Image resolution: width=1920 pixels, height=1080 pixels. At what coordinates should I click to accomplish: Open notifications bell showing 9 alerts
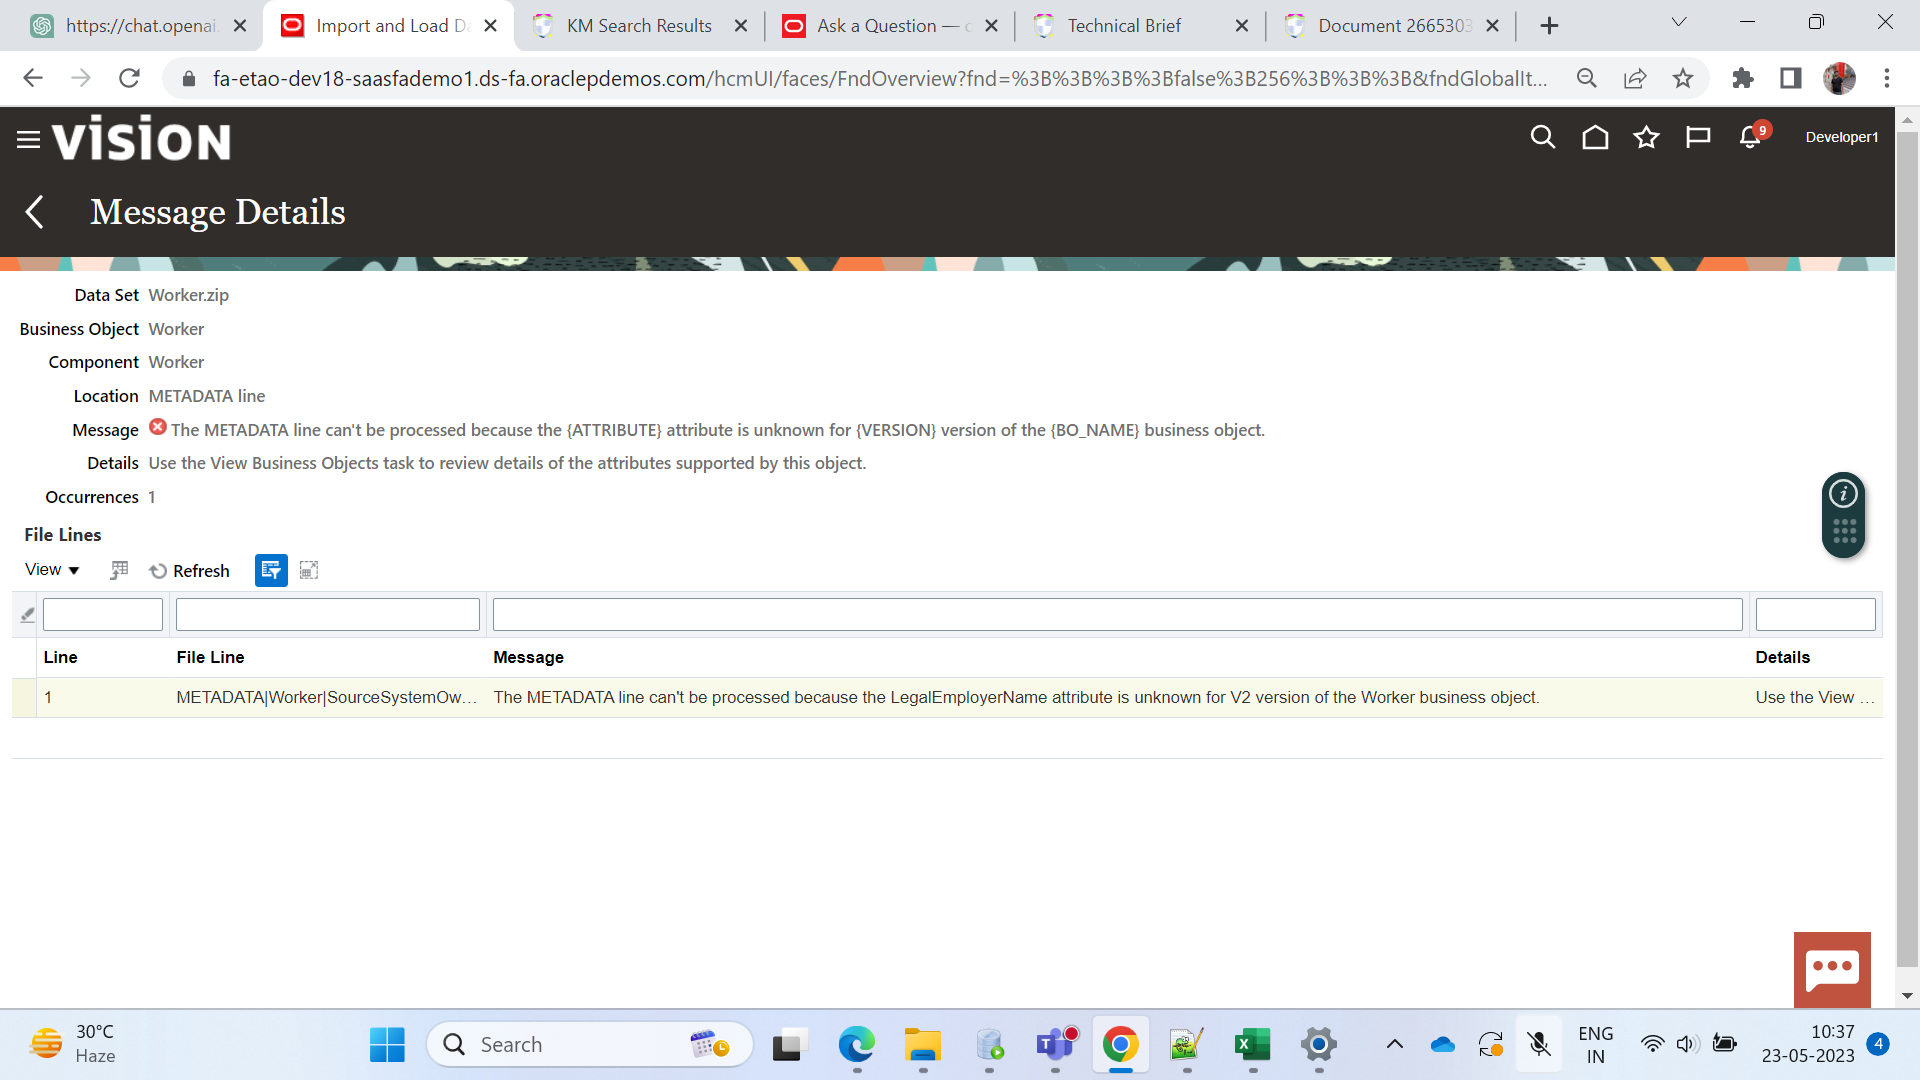pos(1749,137)
